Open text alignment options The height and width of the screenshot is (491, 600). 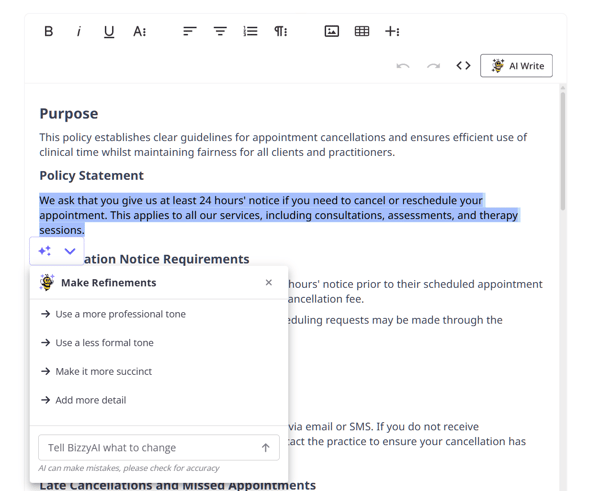pyautogui.click(x=189, y=31)
